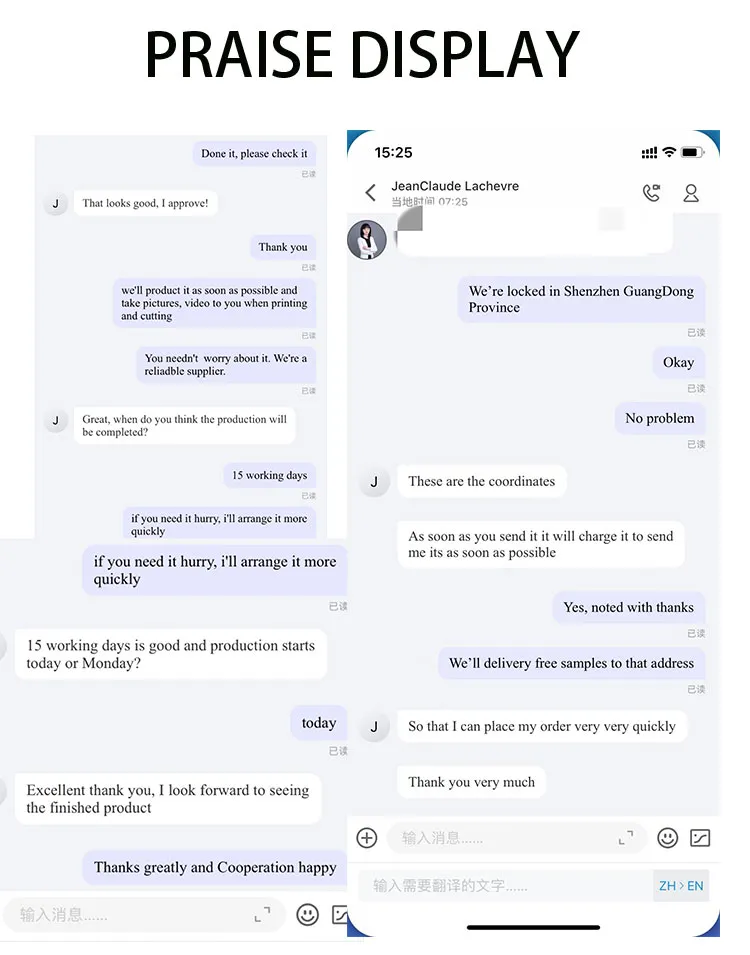Screen dimensions: 750x955
Task: Tap J avatar beside 'That looks good' message
Action: tap(56, 203)
